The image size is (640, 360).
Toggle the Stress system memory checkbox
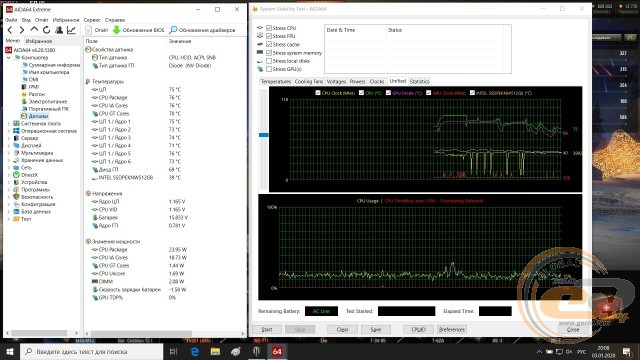click(269, 53)
